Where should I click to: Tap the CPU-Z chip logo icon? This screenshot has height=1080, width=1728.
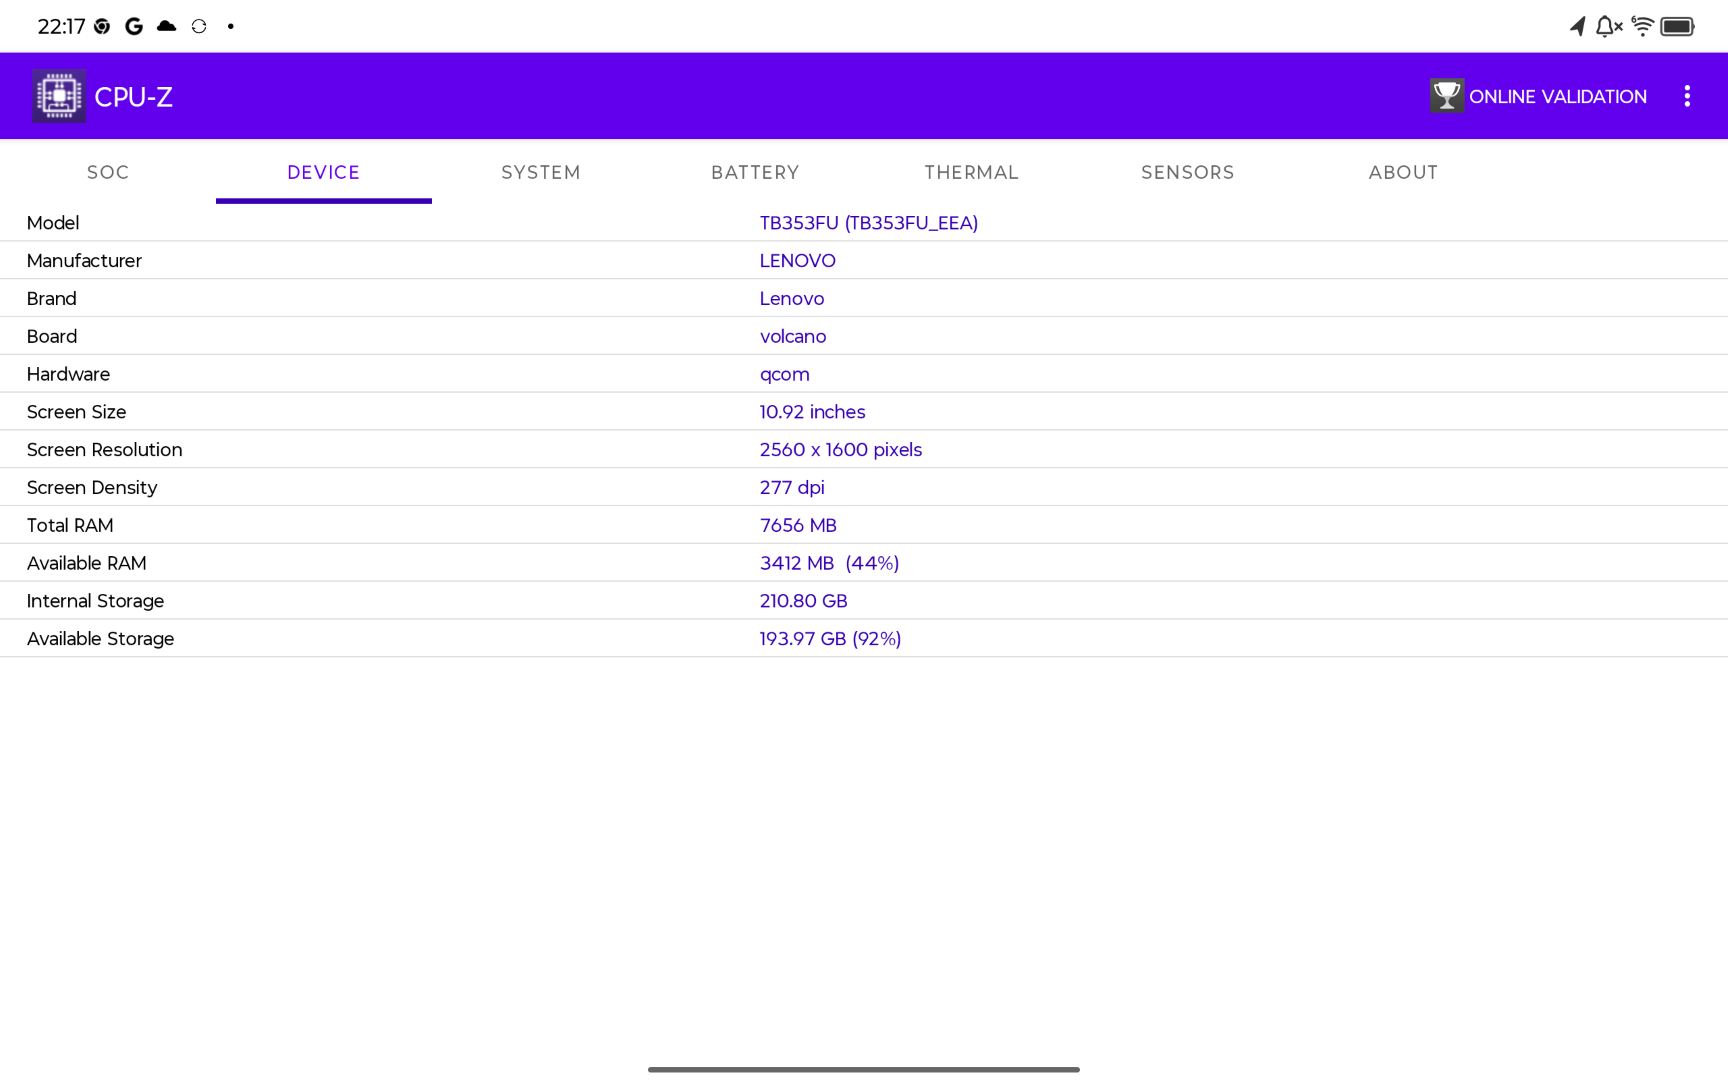pyautogui.click(x=58, y=96)
